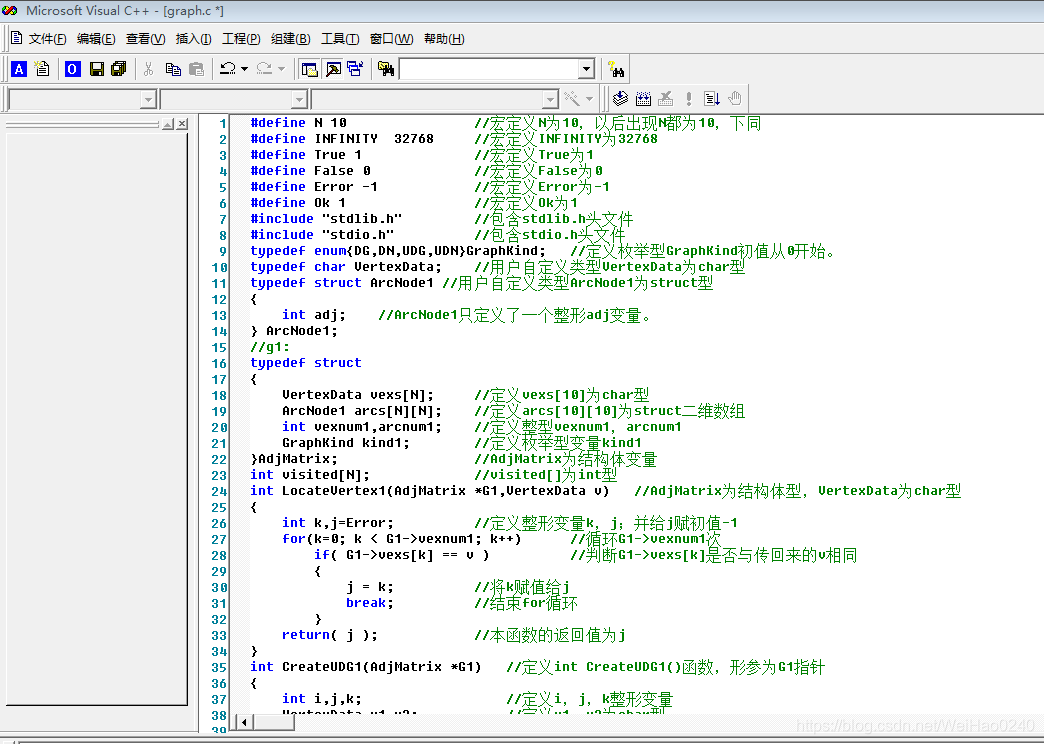
Task: Click the blue 'A' toolbar icon
Action: pyautogui.click(x=19, y=69)
